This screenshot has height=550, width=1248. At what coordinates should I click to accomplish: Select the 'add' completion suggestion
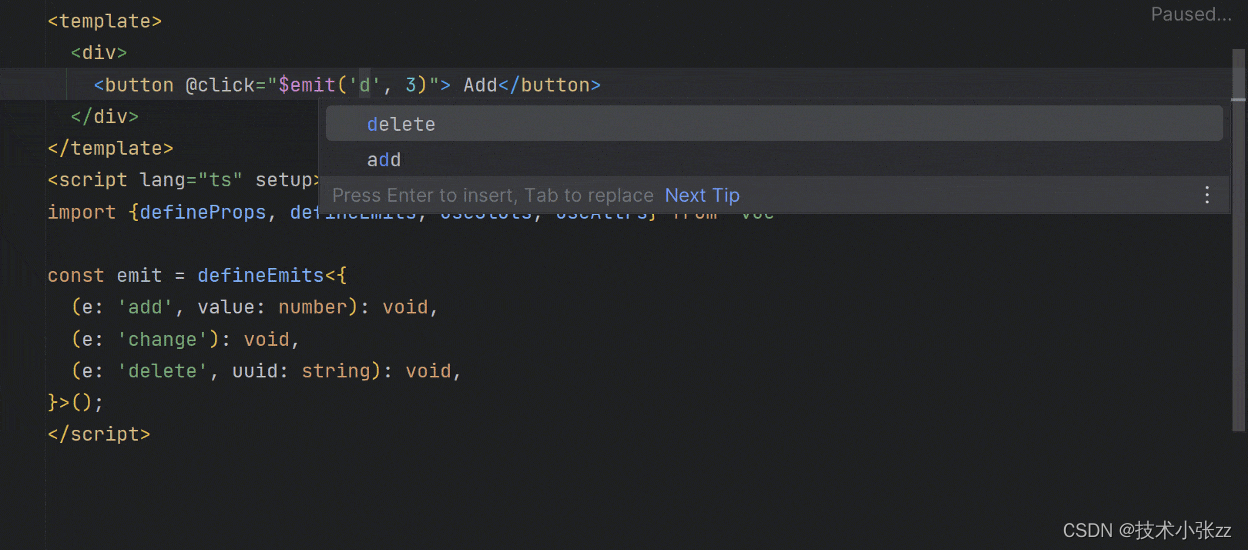[774, 159]
